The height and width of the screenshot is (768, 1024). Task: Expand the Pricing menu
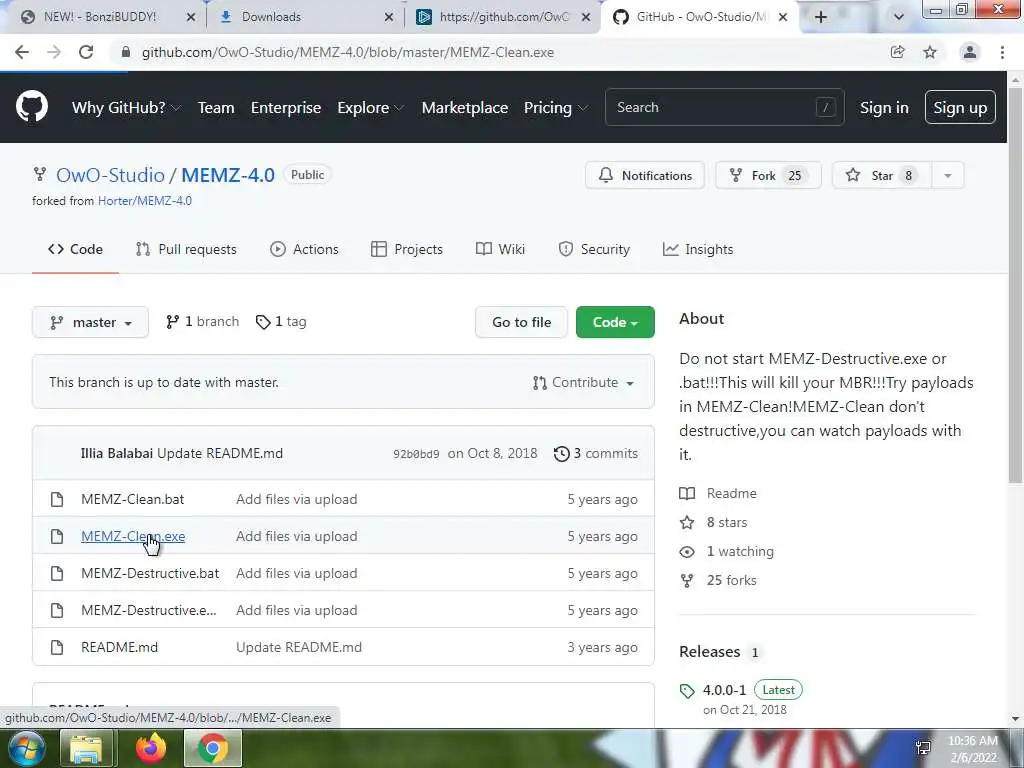pyautogui.click(x=556, y=108)
